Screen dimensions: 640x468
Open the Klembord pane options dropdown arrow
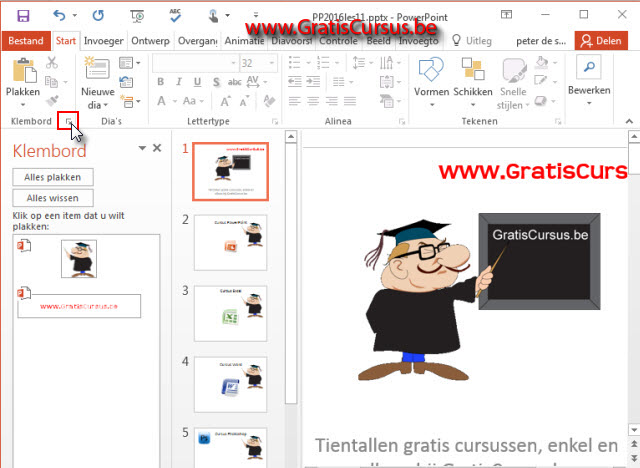click(x=142, y=148)
